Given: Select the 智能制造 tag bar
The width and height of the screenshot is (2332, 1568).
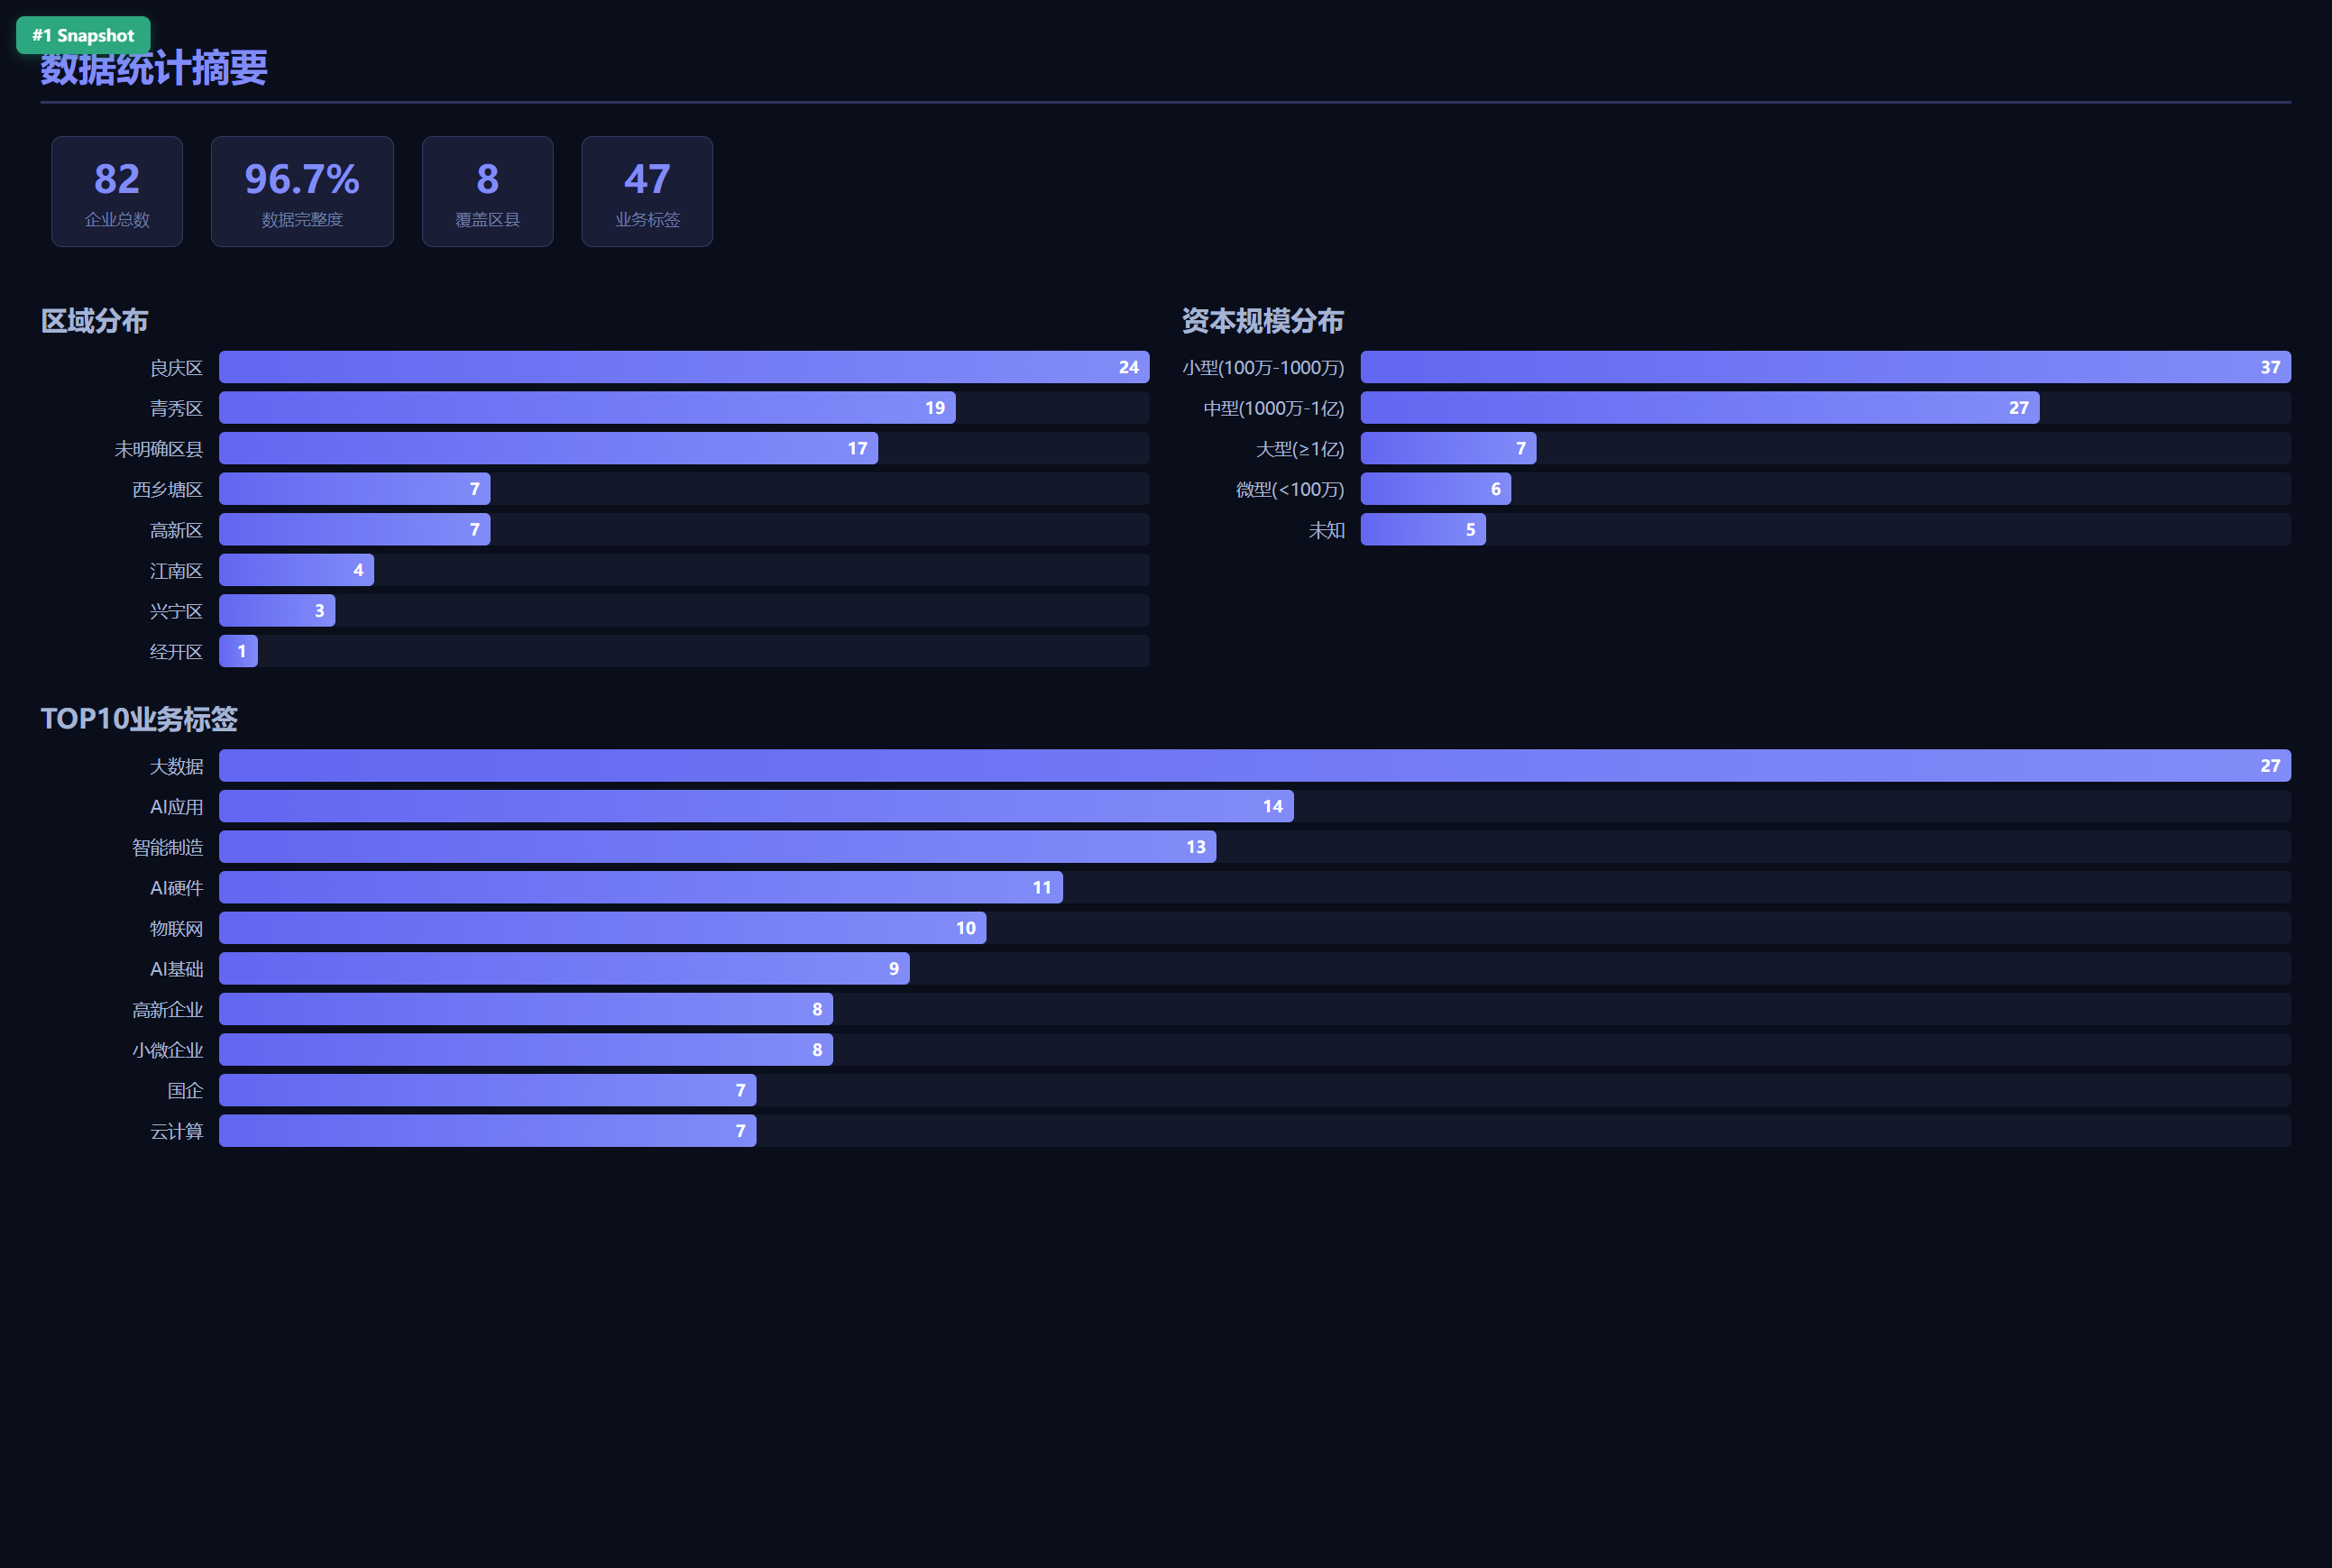Looking at the screenshot, I should 717,847.
